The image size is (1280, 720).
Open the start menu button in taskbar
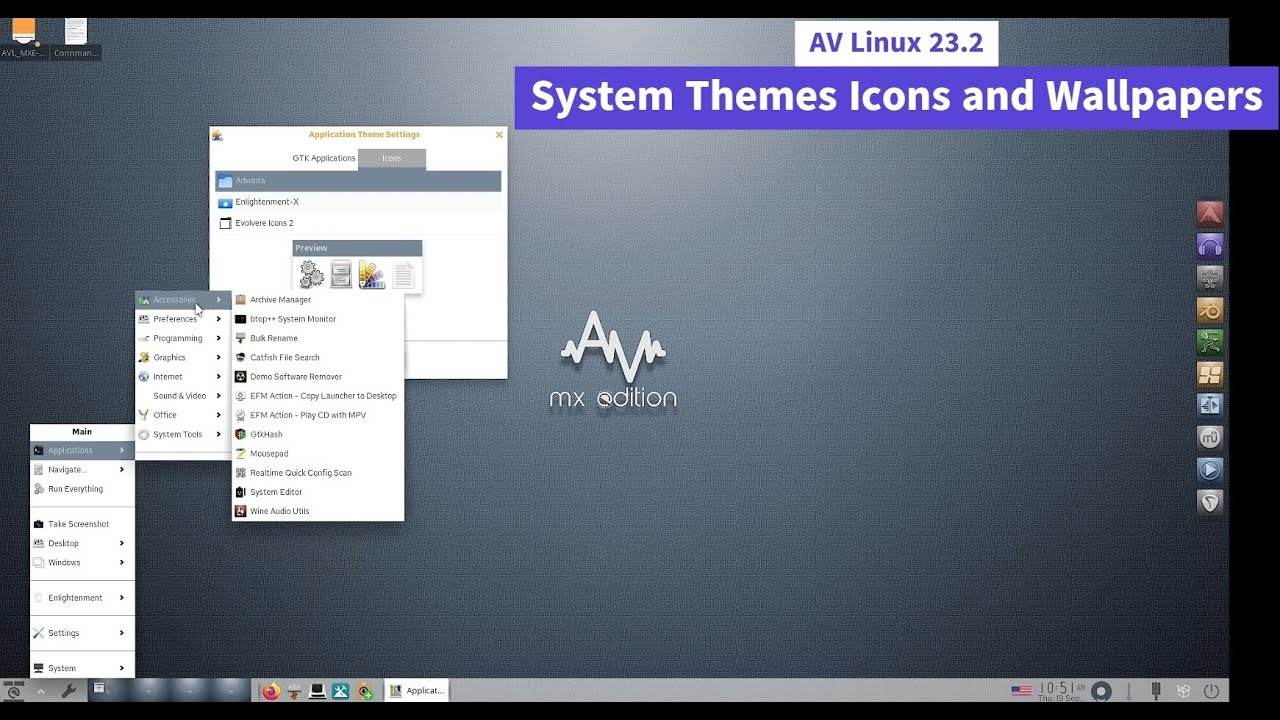coord(14,691)
